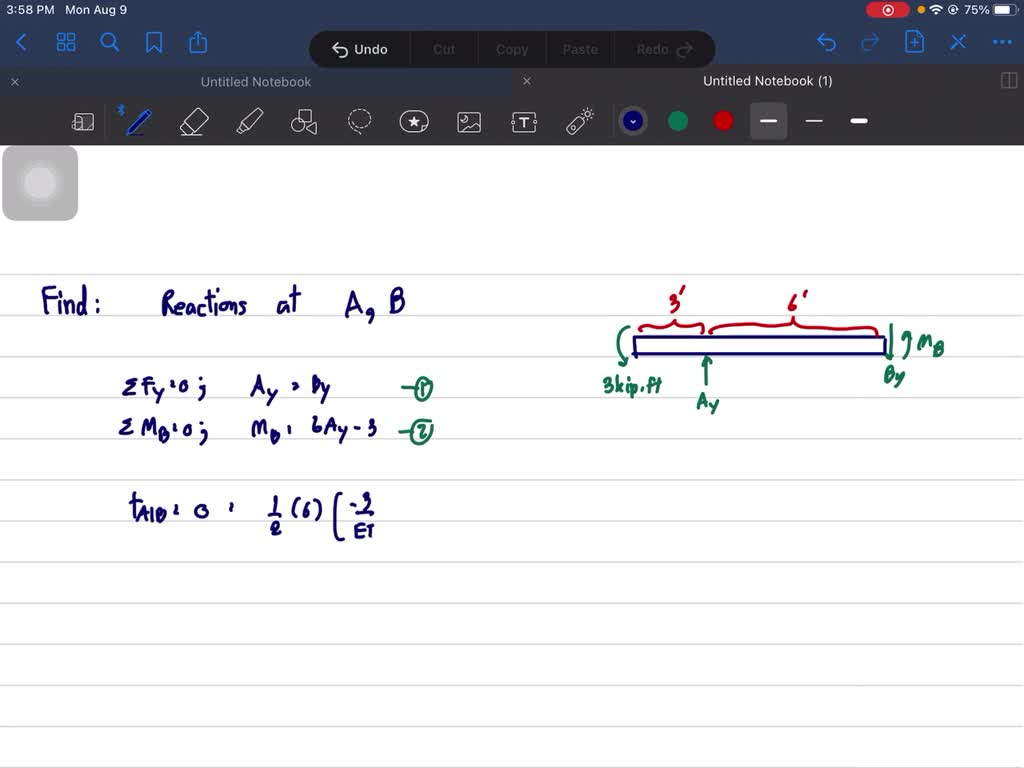This screenshot has height=768, width=1024.
Task: Bookmark the current page
Action: [x=153, y=42]
